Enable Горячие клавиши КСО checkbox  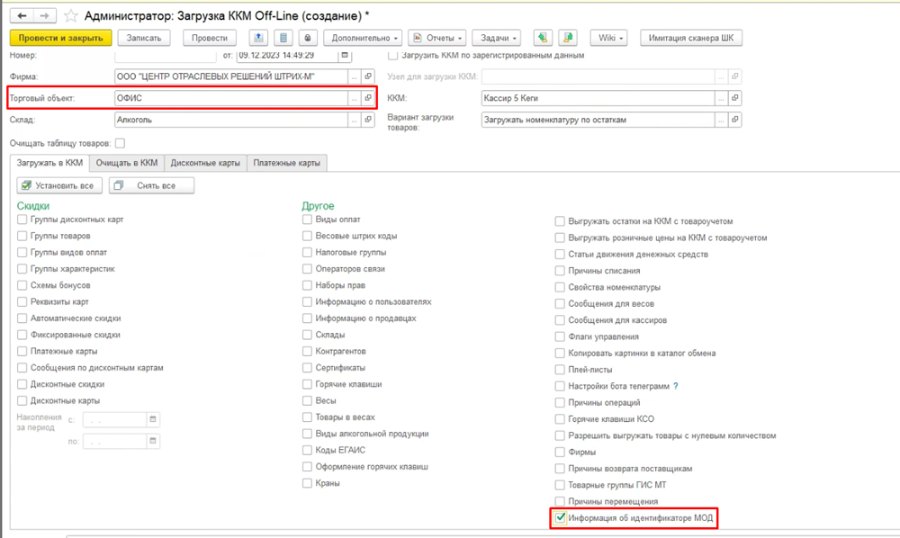point(560,419)
